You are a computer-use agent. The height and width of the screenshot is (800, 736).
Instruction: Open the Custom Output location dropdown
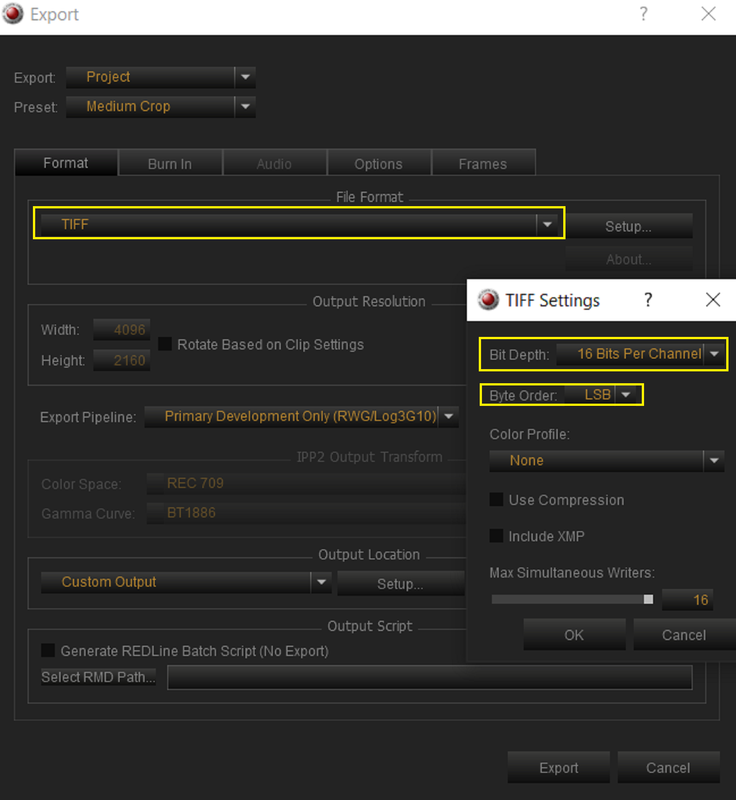tap(186, 582)
